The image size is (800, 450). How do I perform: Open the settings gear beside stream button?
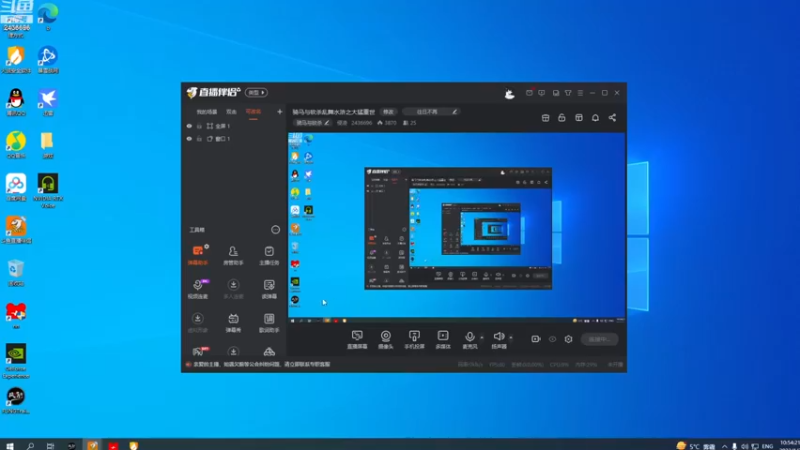pyautogui.click(x=568, y=339)
